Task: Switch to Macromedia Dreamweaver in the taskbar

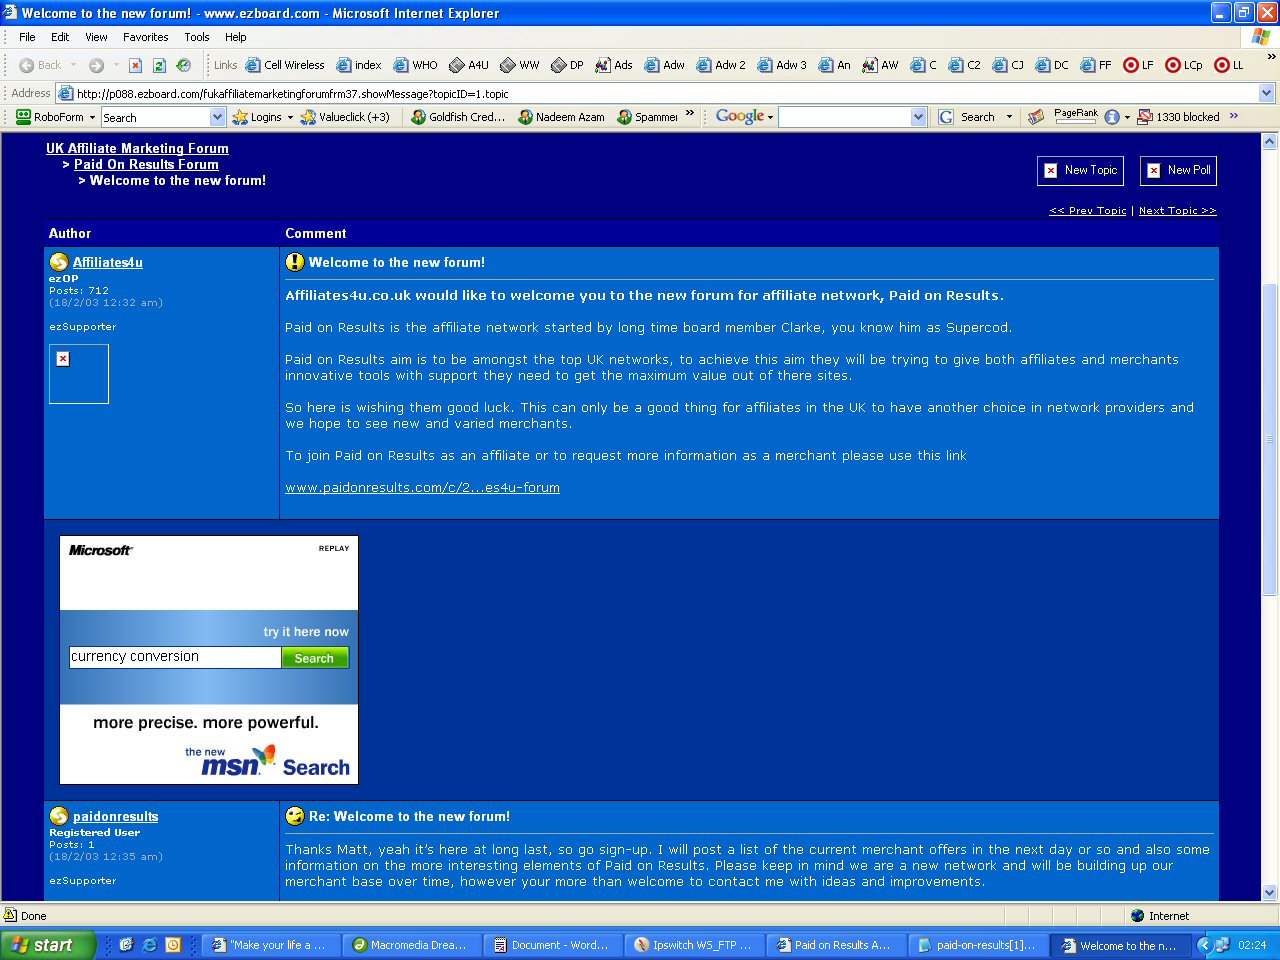Action: pyautogui.click(x=411, y=945)
